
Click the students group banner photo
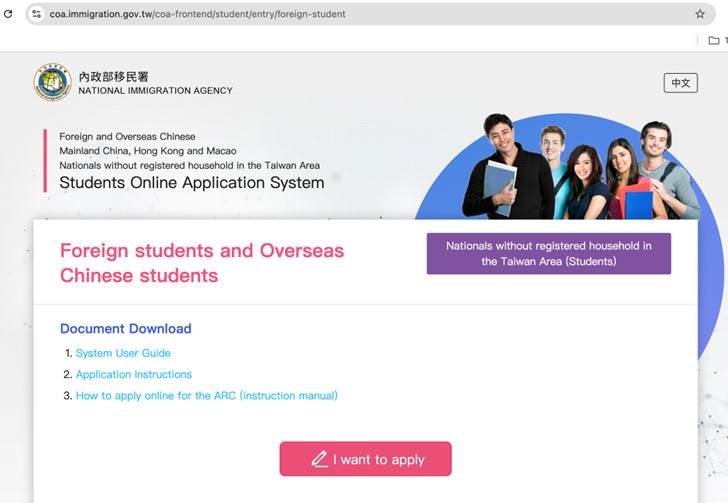point(580,166)
